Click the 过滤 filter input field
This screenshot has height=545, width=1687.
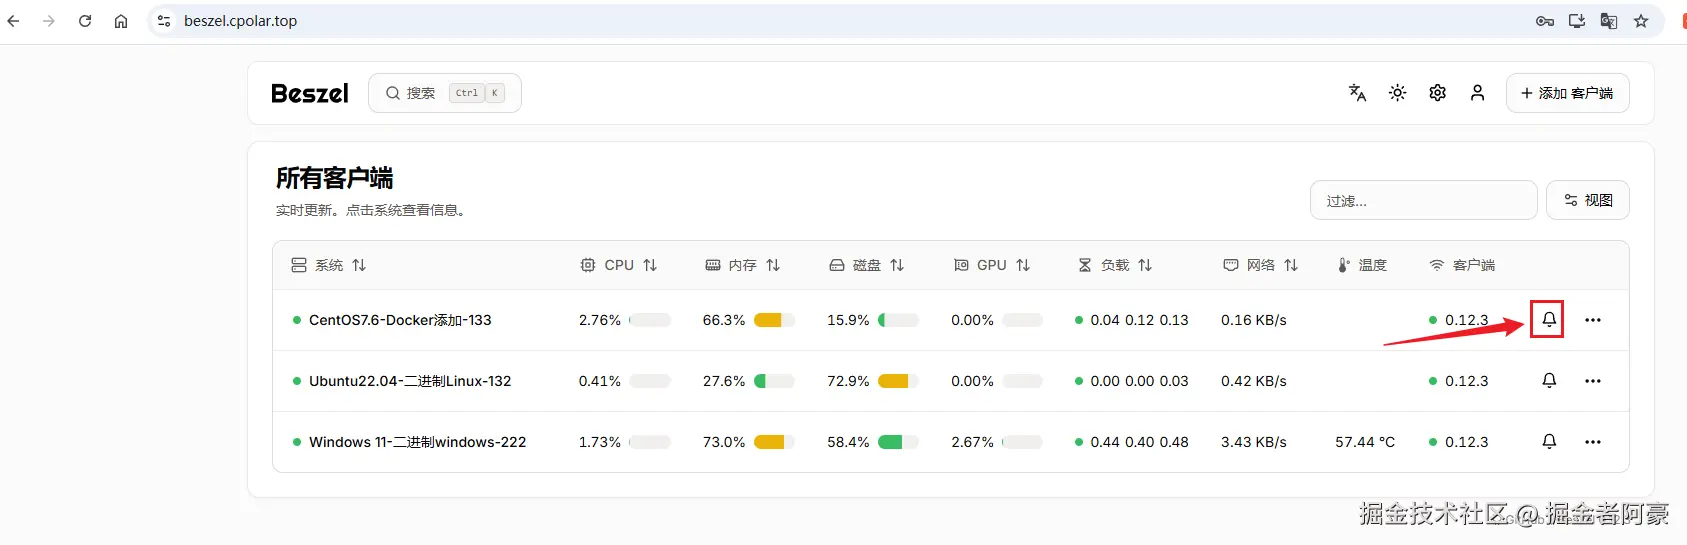pyautogui.click(x=1423, y=200)
